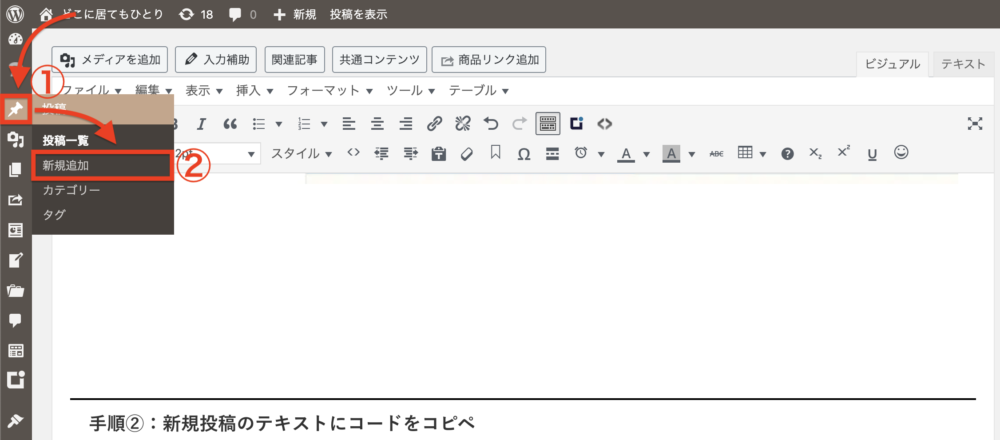This screenshot has width=1000, height=440.
Task: Align text left
Action: [348, 124]
